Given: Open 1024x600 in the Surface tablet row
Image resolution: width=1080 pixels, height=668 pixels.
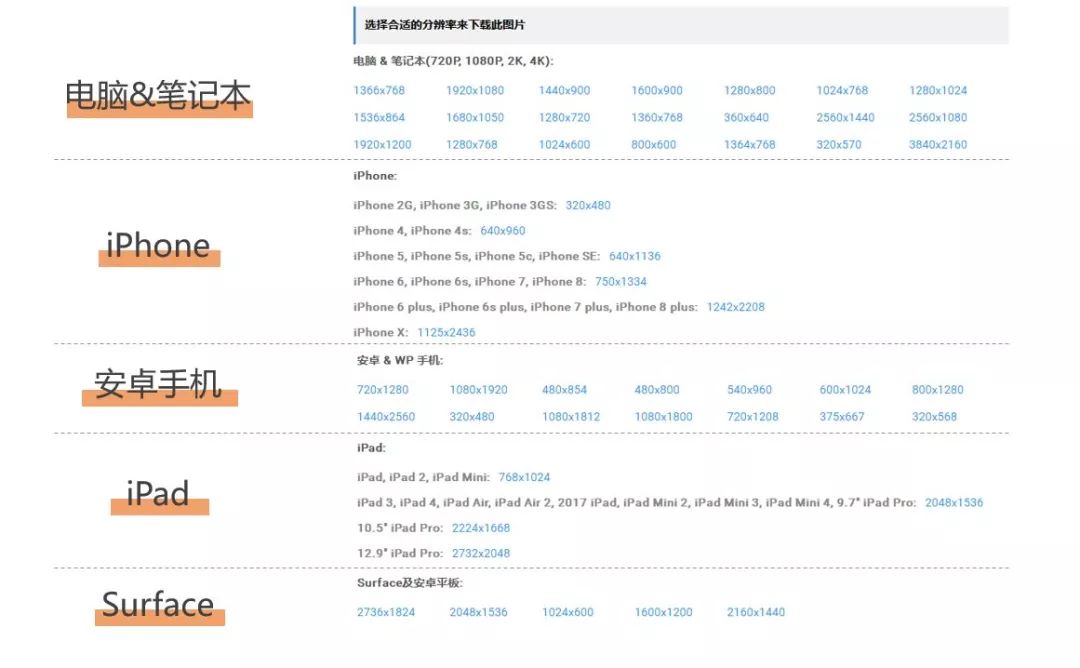Looking at the screenshot, I should coord(568,612).
